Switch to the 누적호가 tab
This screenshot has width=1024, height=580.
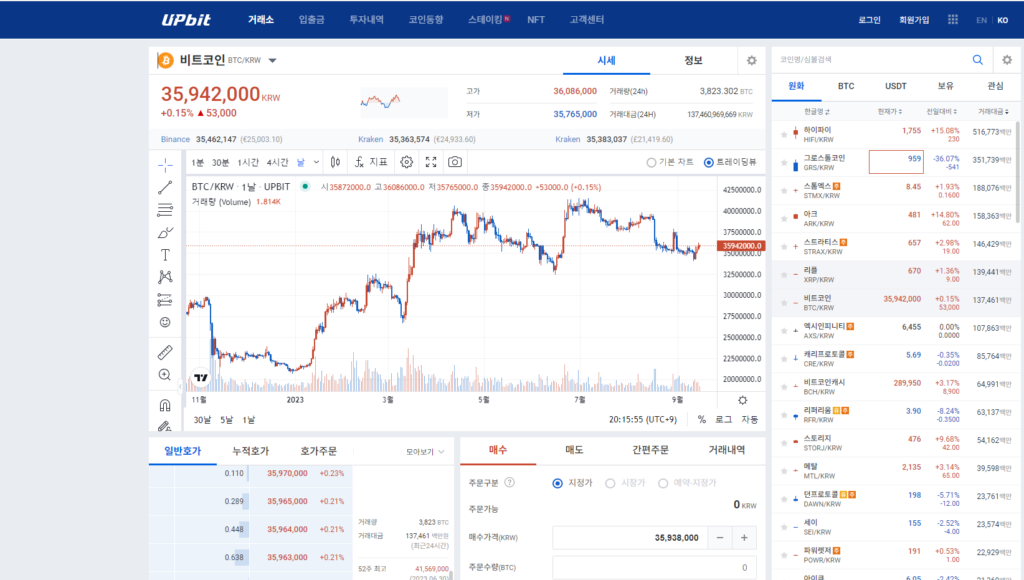251,451
